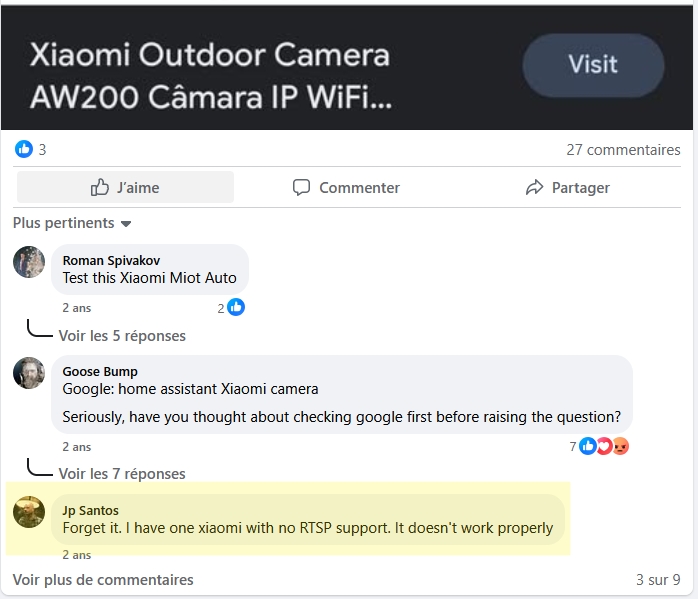Click the share arrow icon in Partager
The height and width of the screenshot is (599, 698).
tap(534, 187)
